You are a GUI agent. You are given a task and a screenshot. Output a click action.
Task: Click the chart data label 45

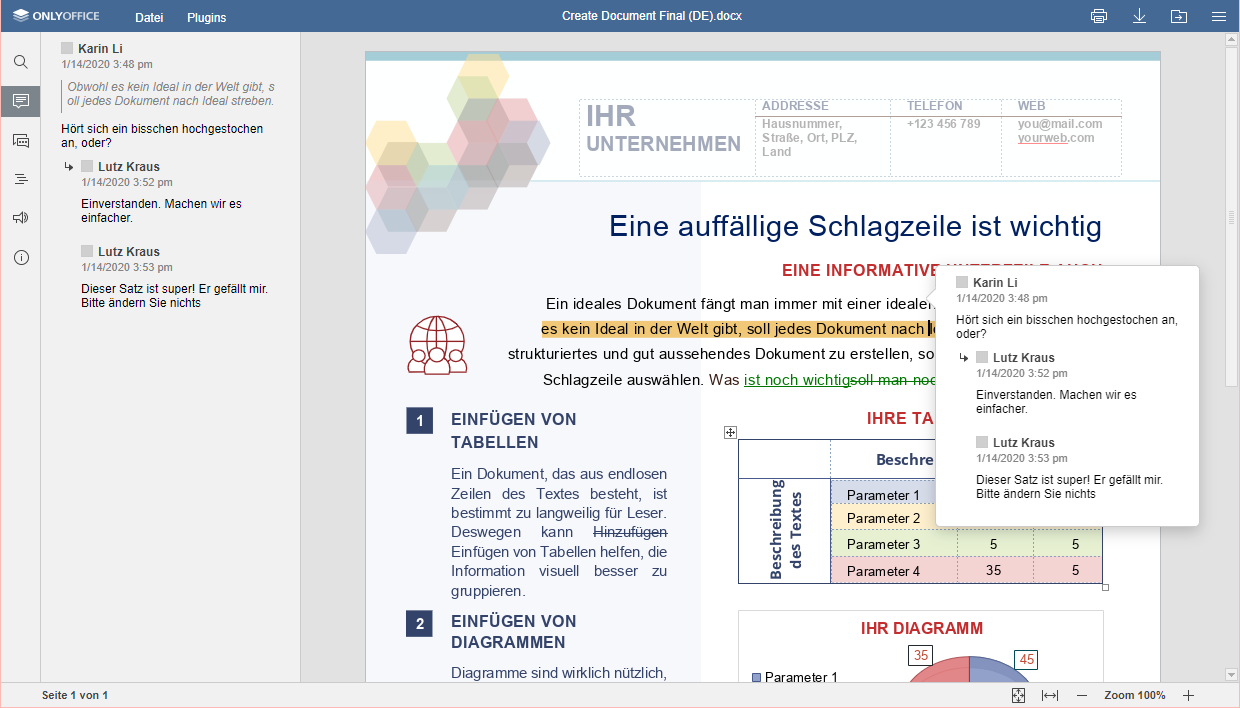(1026, 660)
